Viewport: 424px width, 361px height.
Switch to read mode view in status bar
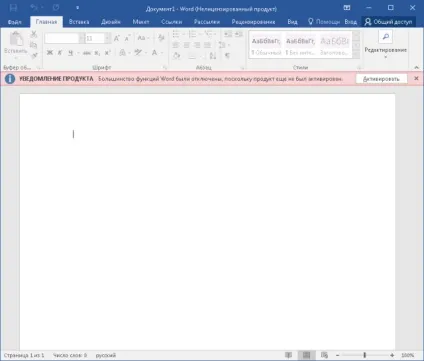(x=289, y=355)
